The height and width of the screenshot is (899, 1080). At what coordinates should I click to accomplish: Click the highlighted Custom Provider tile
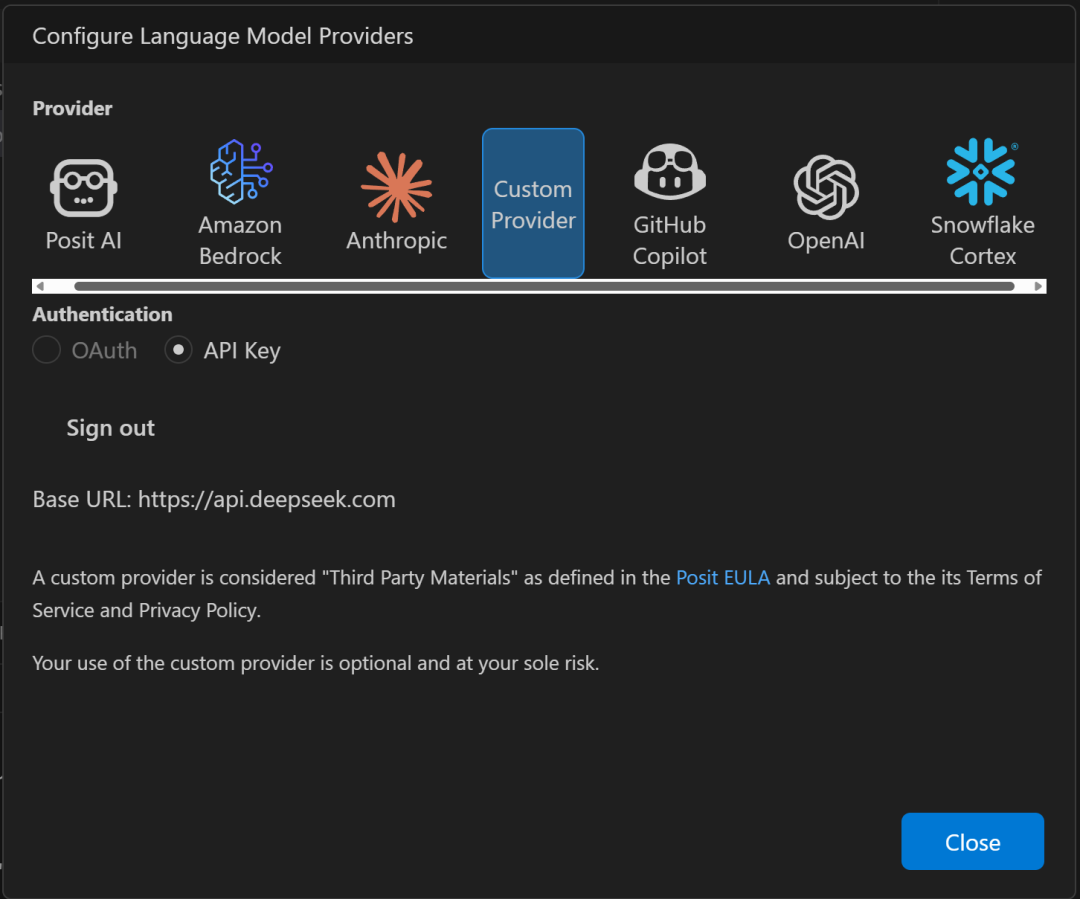533,203
